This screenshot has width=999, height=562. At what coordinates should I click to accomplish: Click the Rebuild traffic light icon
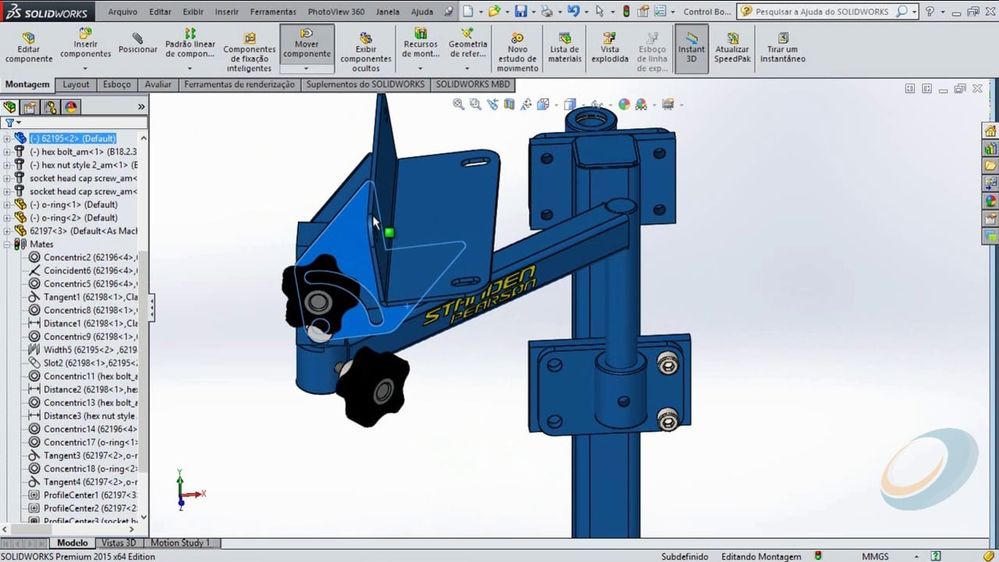point(626,11)
